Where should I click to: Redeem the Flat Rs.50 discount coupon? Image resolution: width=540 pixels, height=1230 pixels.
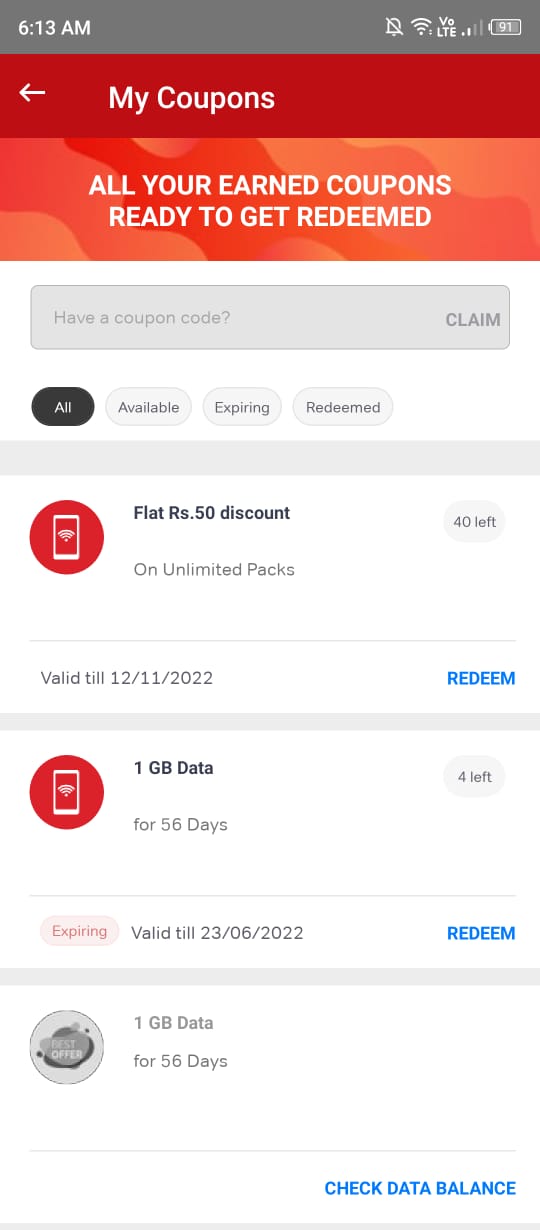(481, 678)
